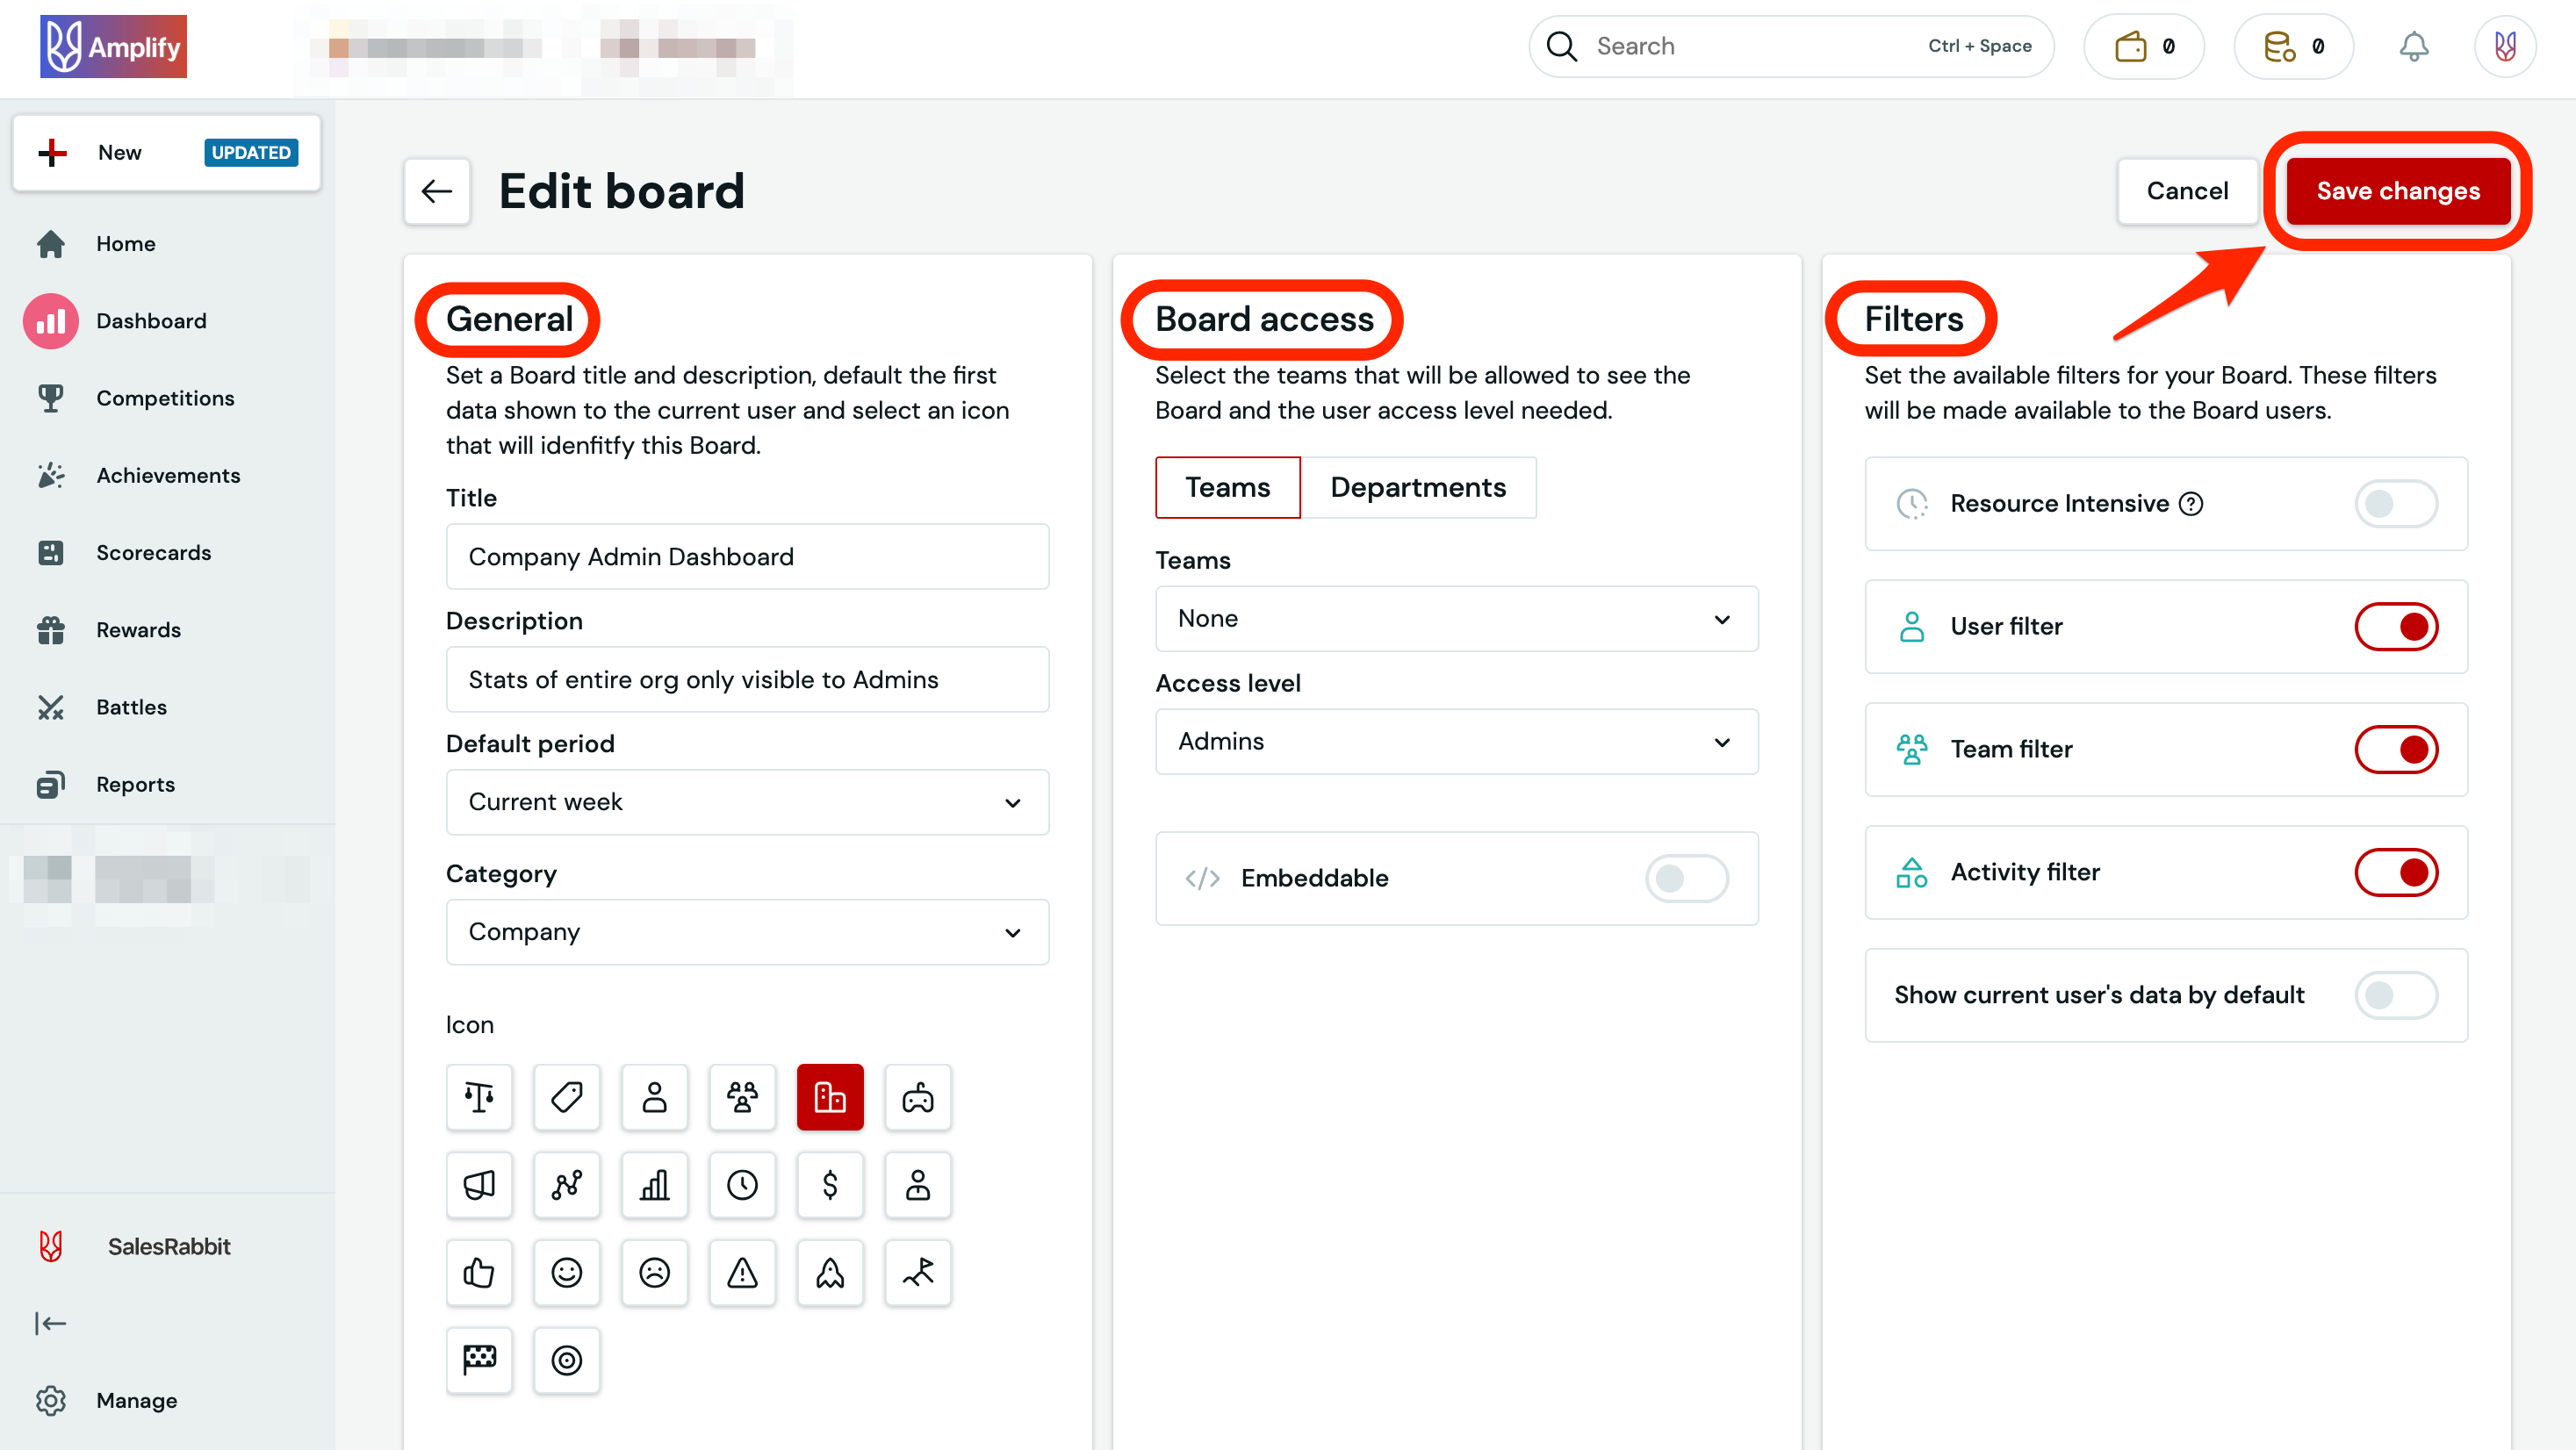This screenshot has height=1450, width=2576.
Task: Open the Default period dropdown
Action: (x=747, y=802)
